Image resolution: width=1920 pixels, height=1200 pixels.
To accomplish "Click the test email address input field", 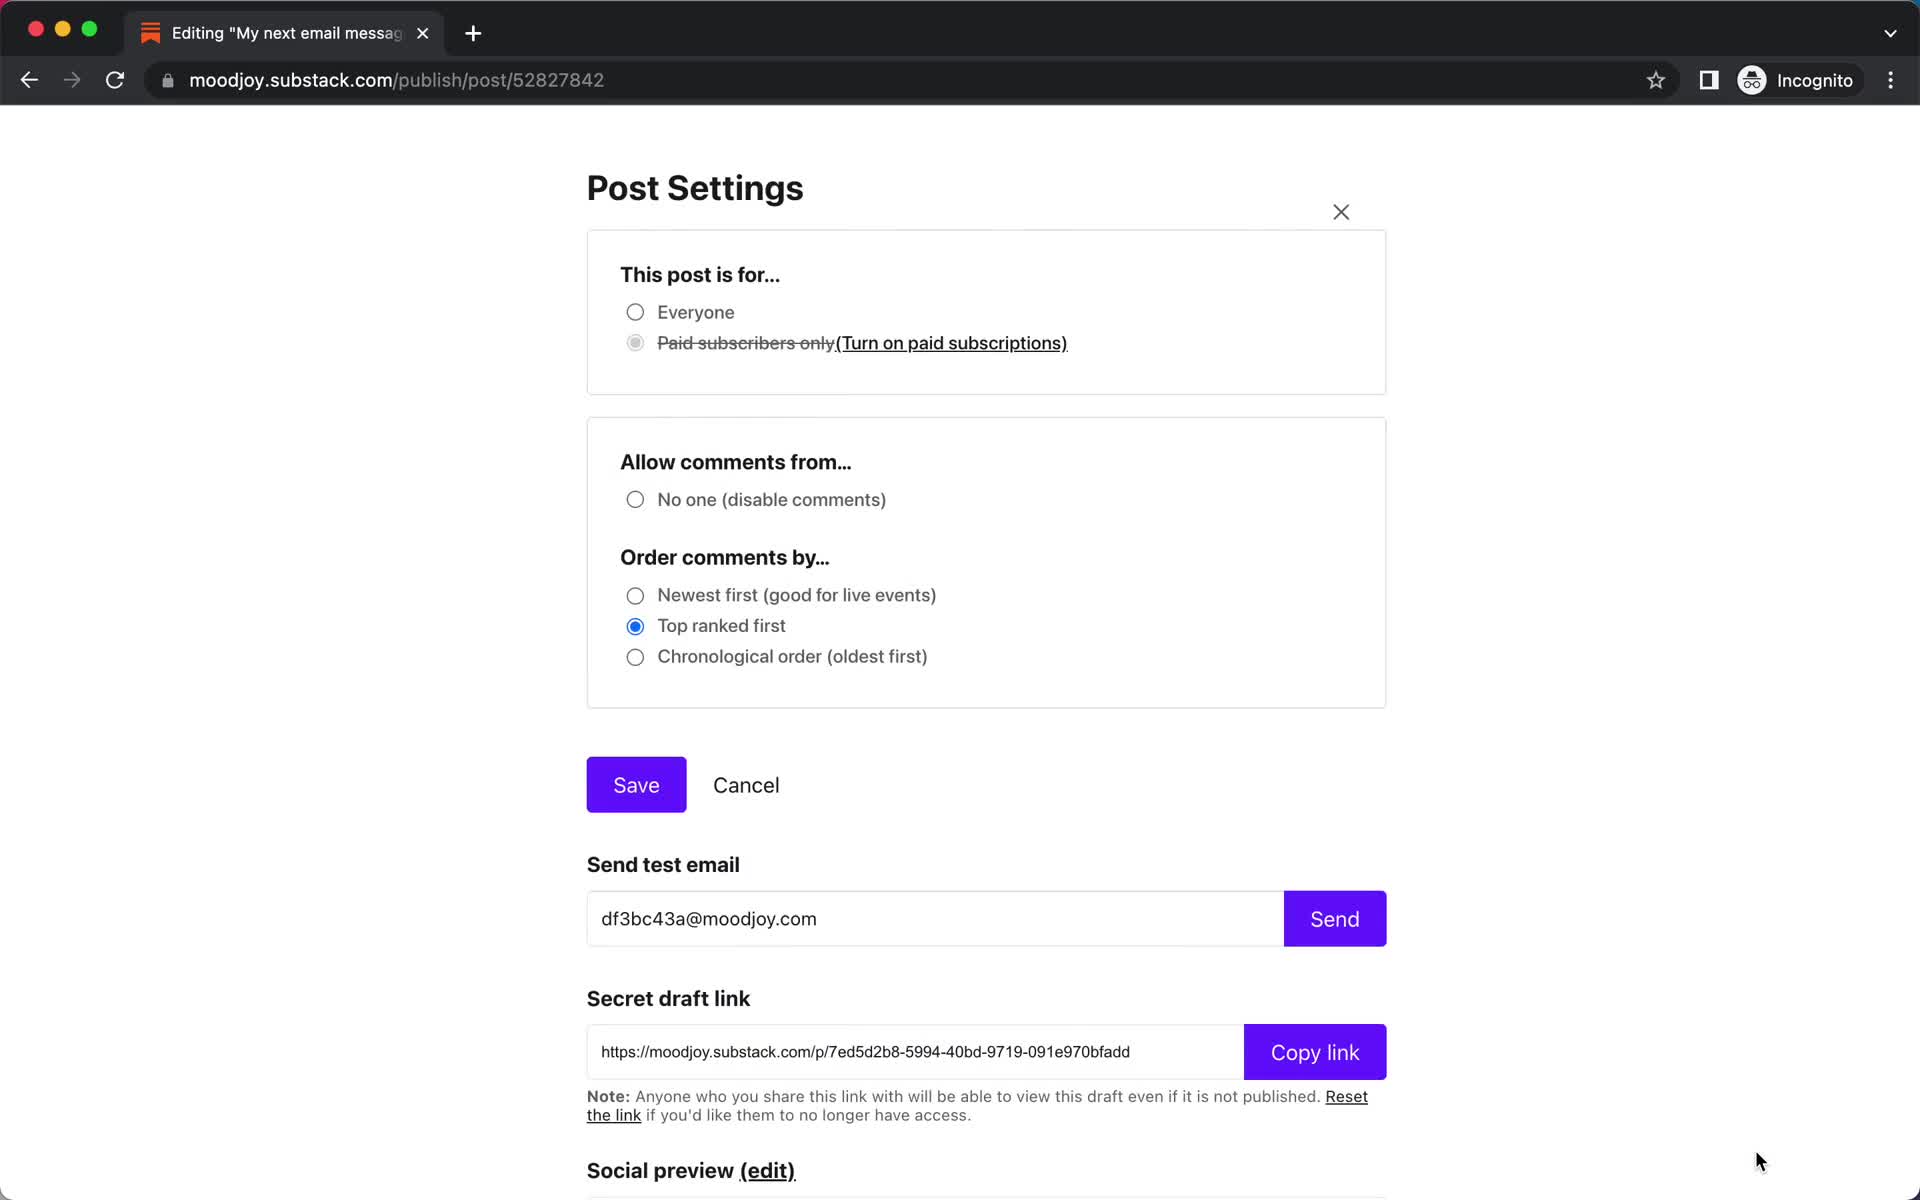I will click(x=934, y=918).
